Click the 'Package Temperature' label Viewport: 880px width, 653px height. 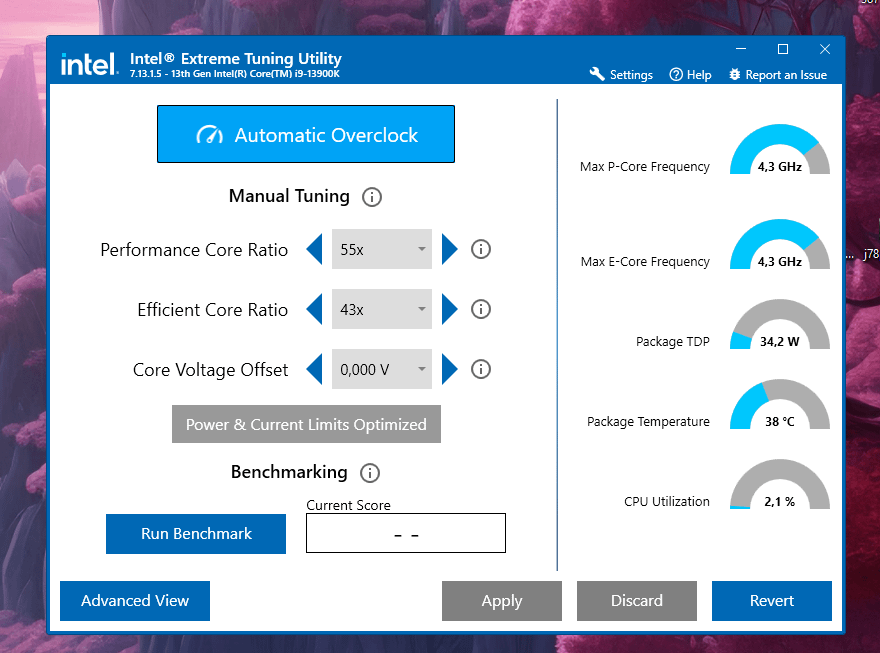(x=648, y=421)
